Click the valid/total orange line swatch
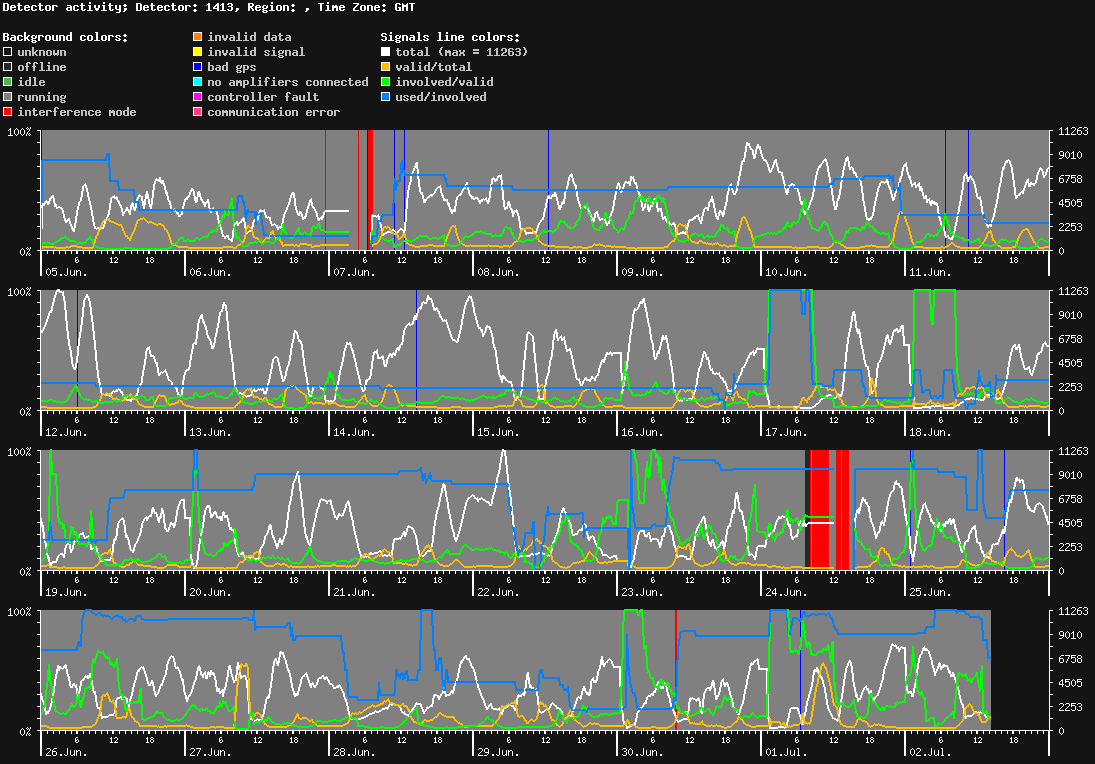1095x764 pixels. (385, 67)
